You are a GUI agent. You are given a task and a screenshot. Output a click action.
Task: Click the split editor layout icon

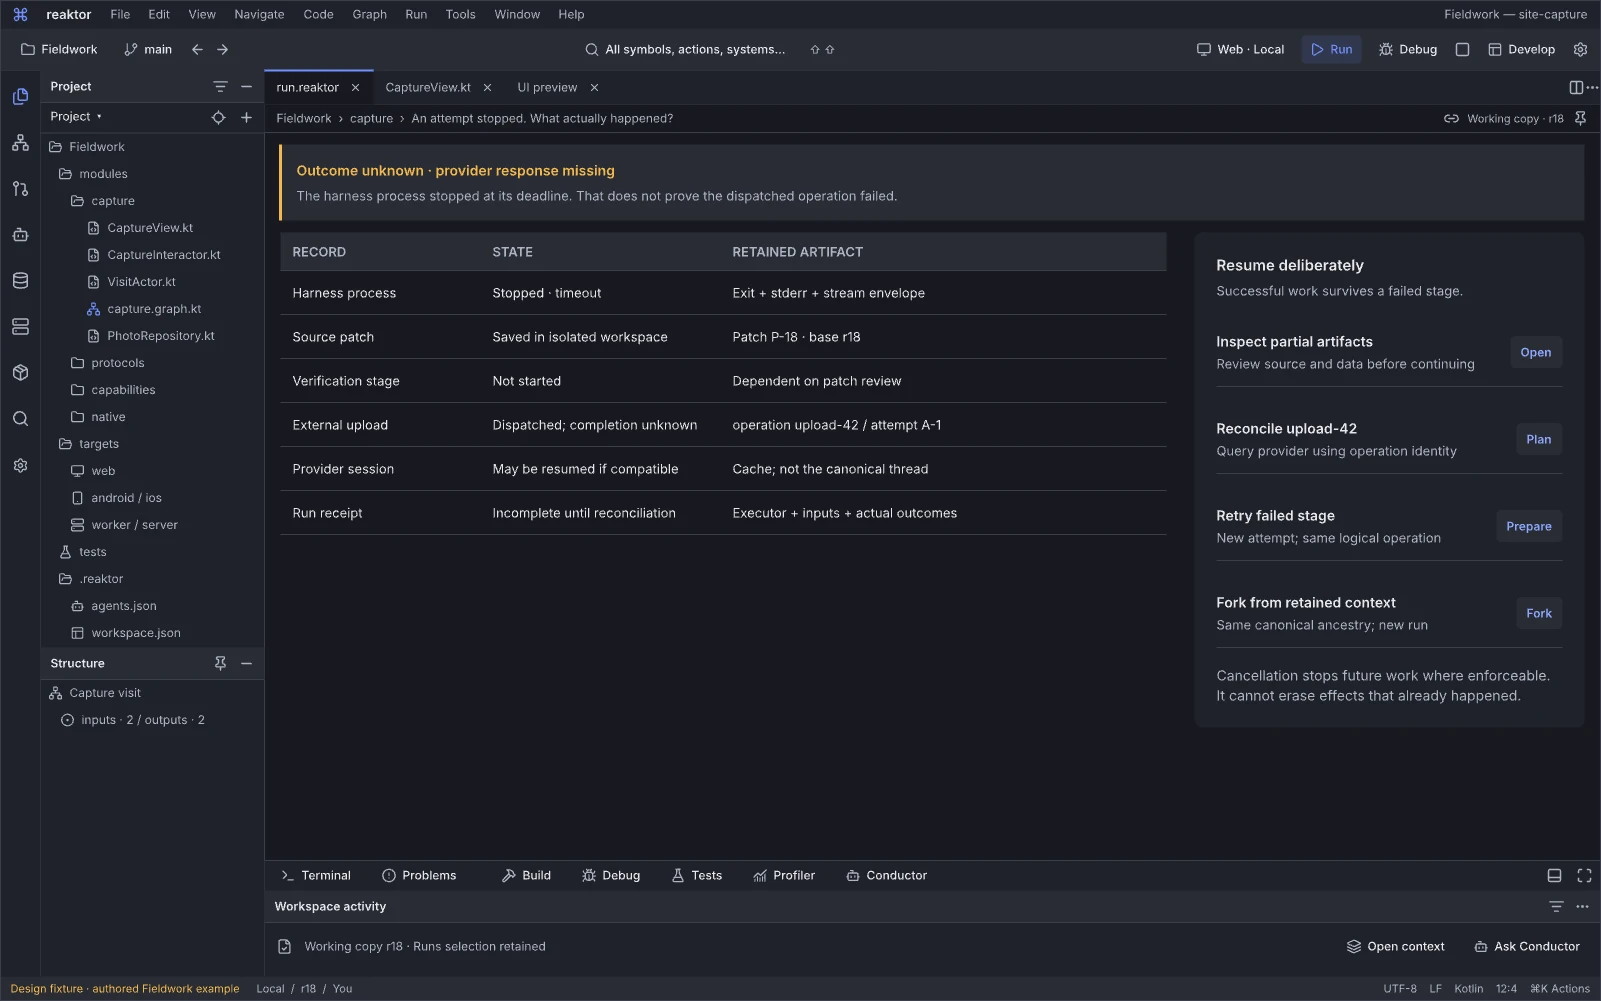(1576, 87)
